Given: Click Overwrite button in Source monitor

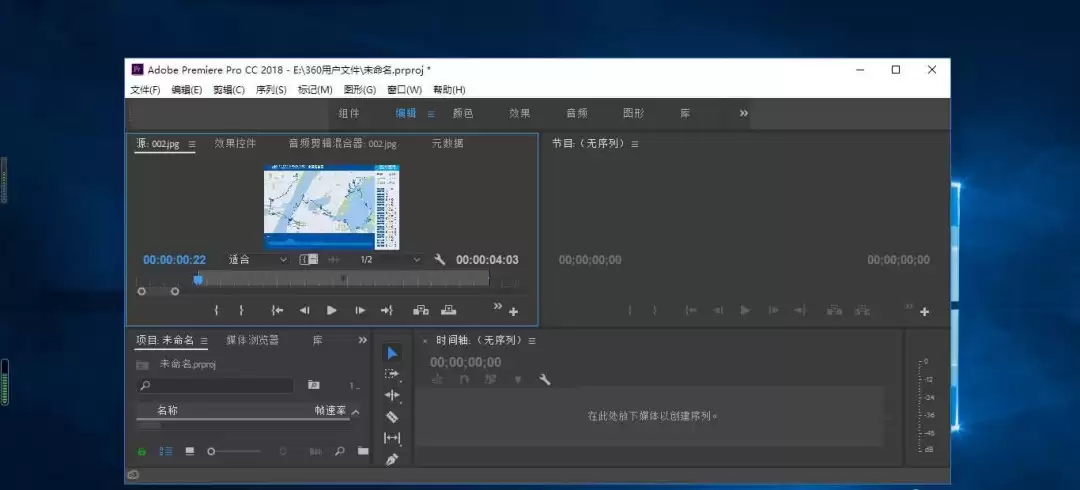Looking at the screenshot, I should (448, 310).
